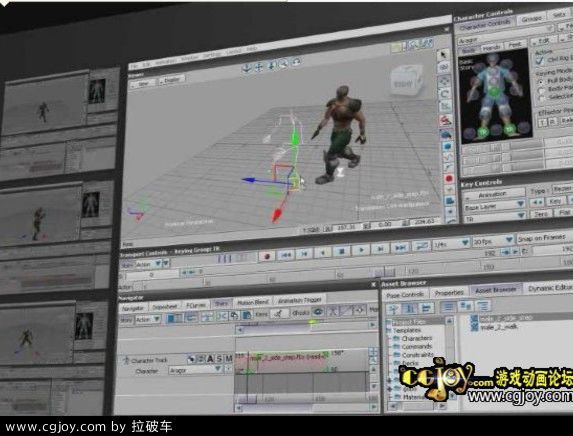573x436 pixels.
Task: Toggle the eye icon in Story toolbar
Action: pyautogui.click(x=318, y=312)
